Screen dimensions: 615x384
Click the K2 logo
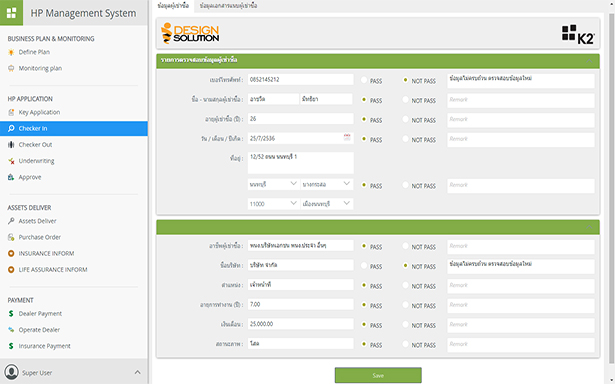(x=578, y=34)
